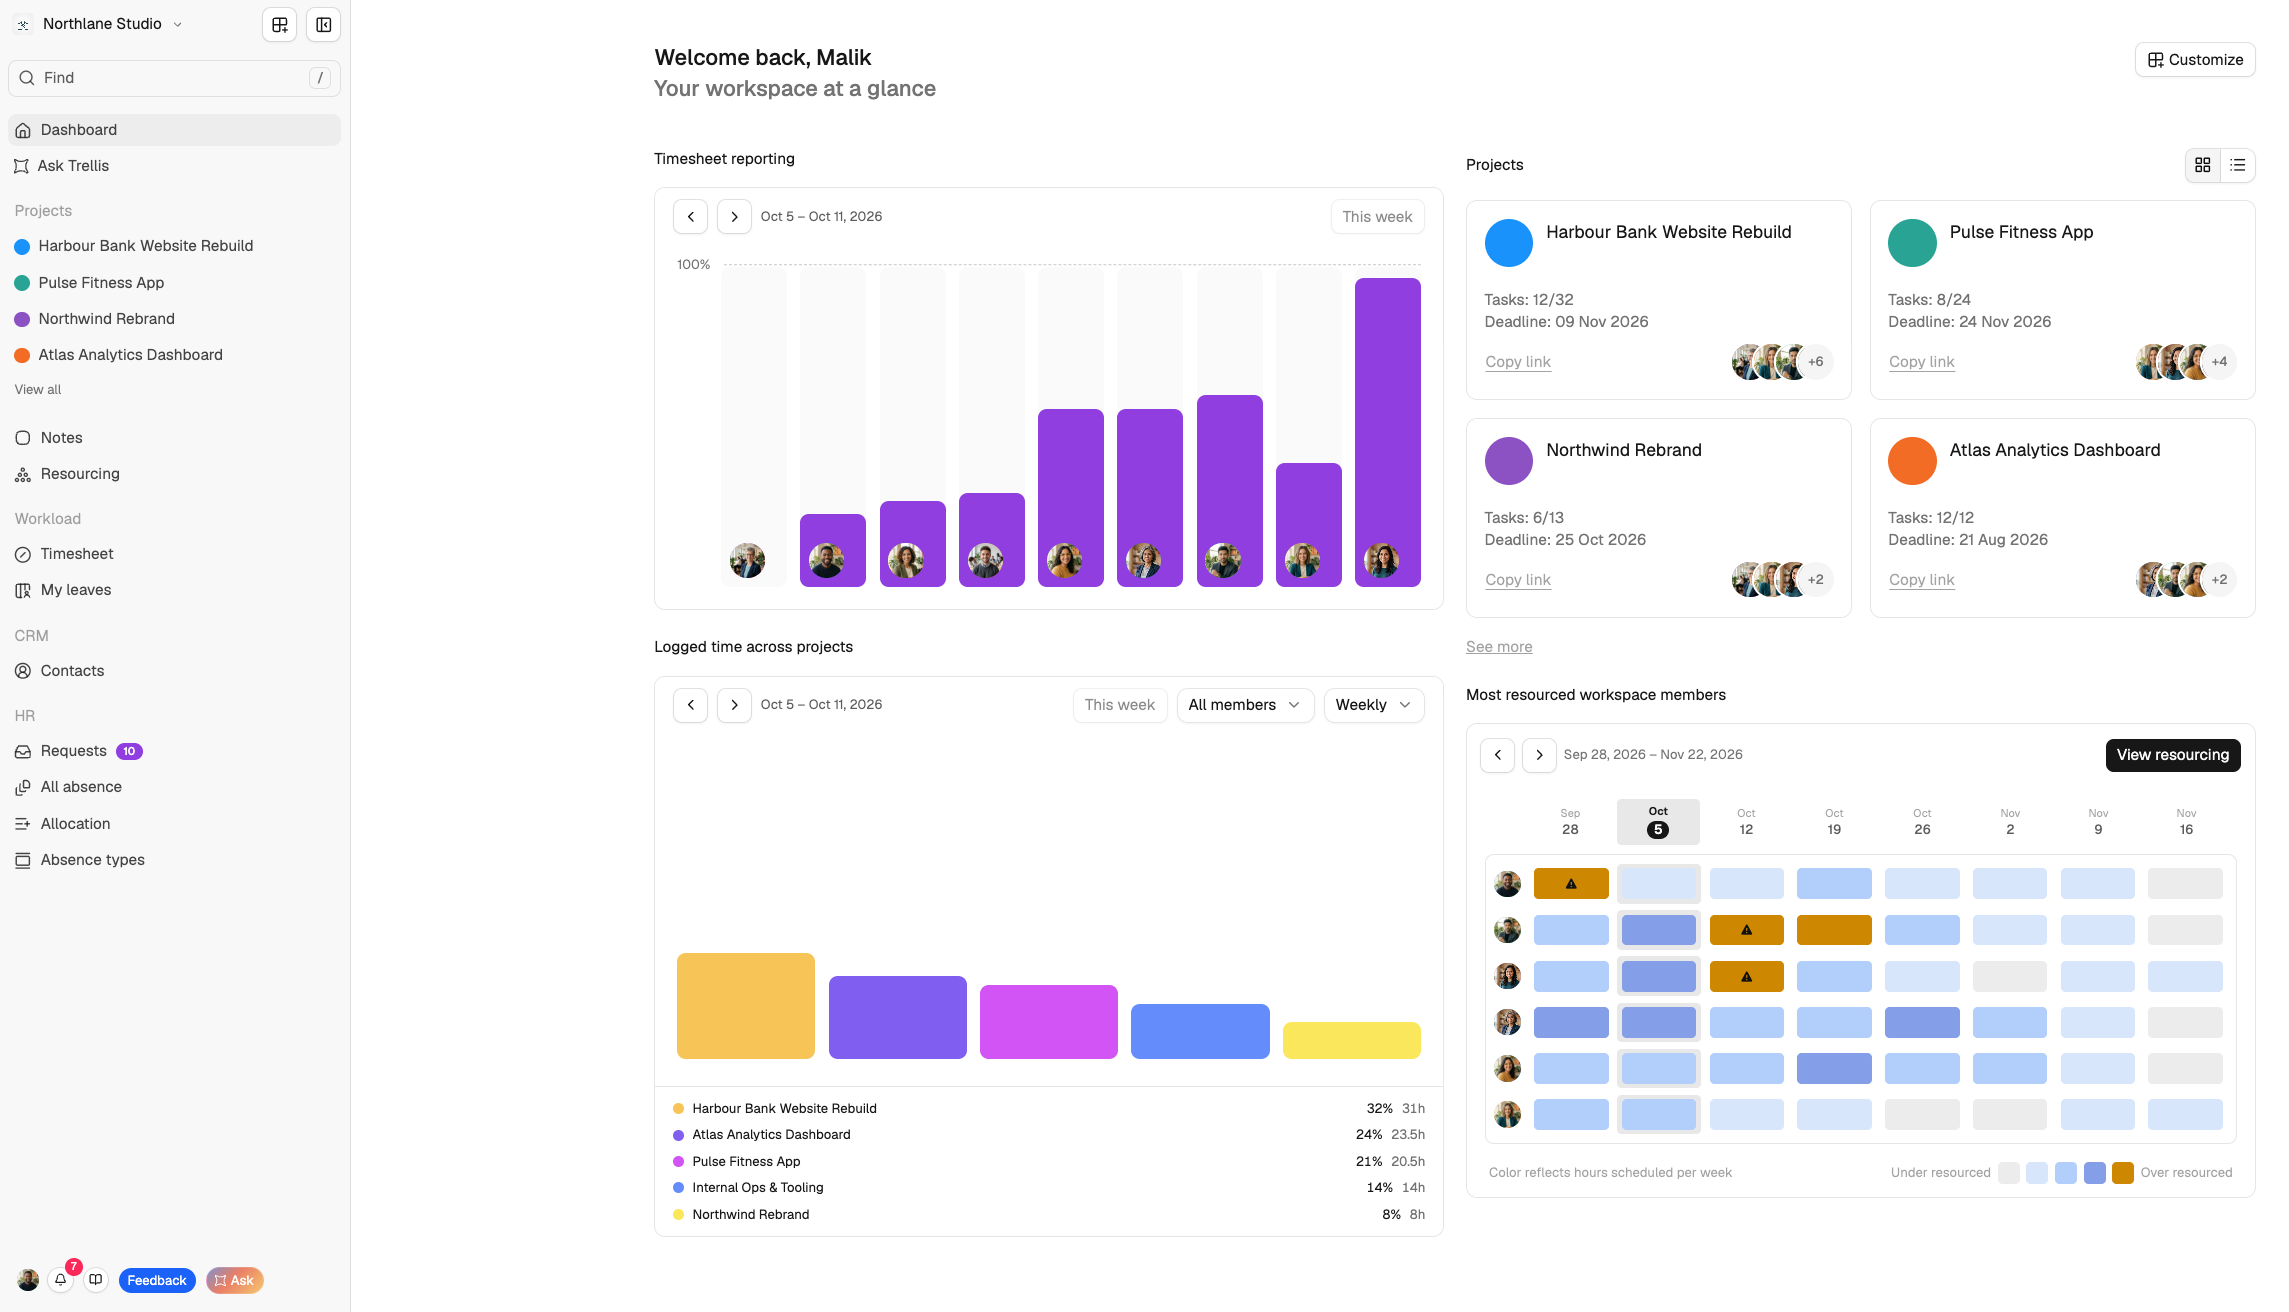2289x1312 pixels.
Task: Click the Customize button
Action: click(2195, 60)
